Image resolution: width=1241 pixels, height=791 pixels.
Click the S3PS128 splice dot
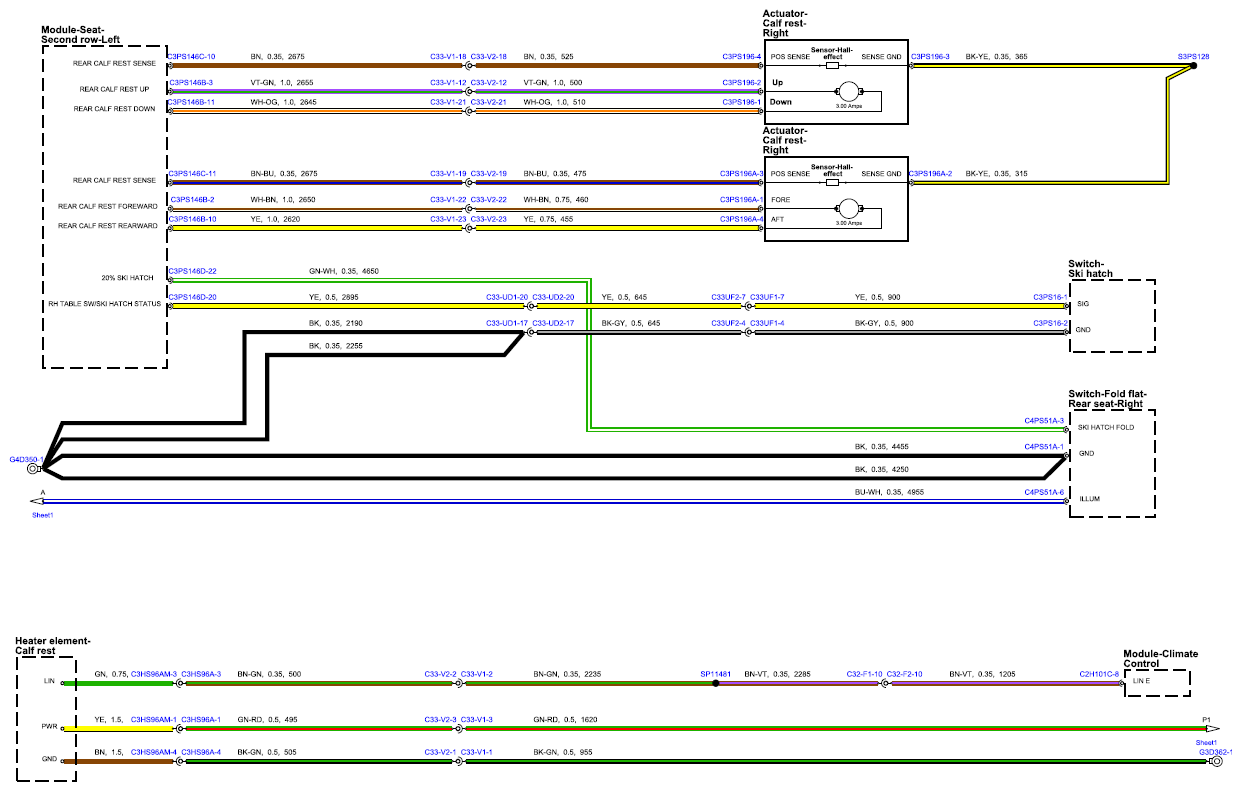(x=1194, y=68)
